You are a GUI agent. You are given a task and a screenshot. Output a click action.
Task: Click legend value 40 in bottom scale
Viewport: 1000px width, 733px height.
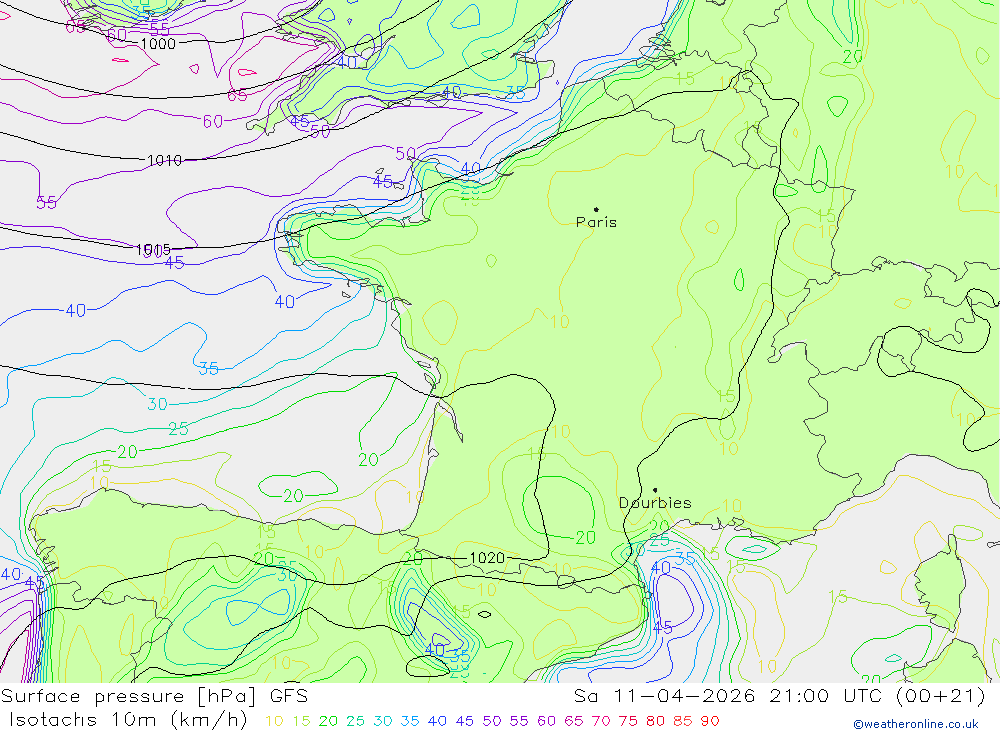pyautogui.click(x=438, y=721)
